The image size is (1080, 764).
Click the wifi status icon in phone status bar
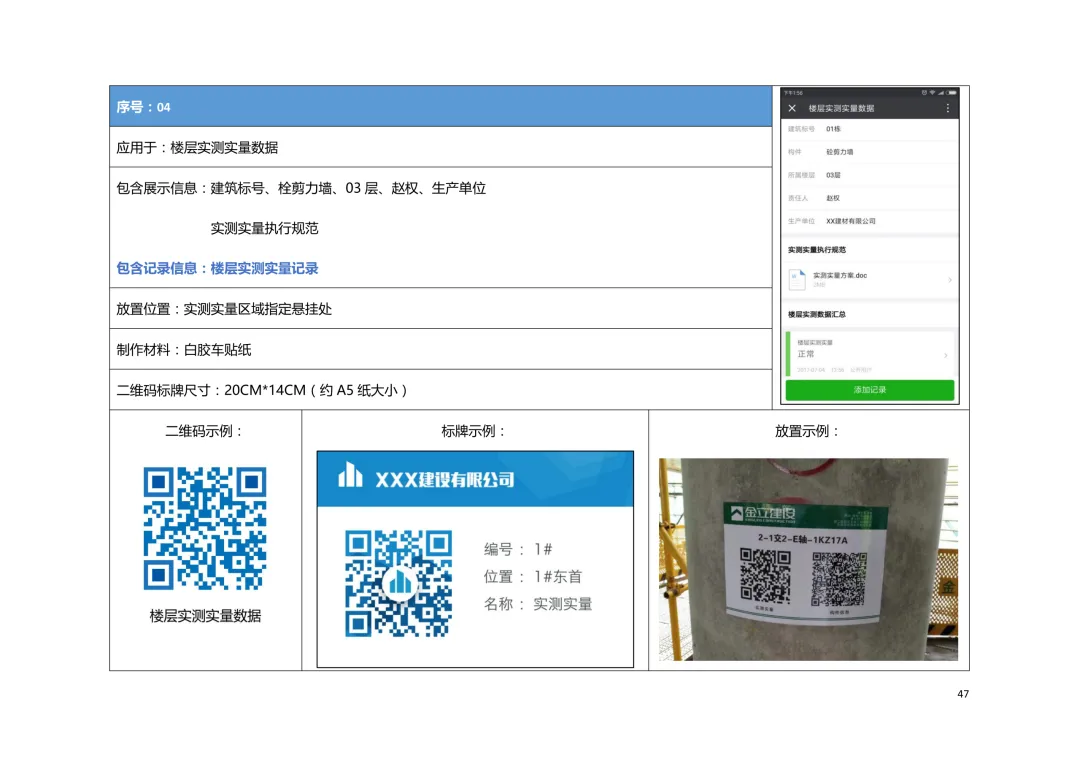[933, 92]
